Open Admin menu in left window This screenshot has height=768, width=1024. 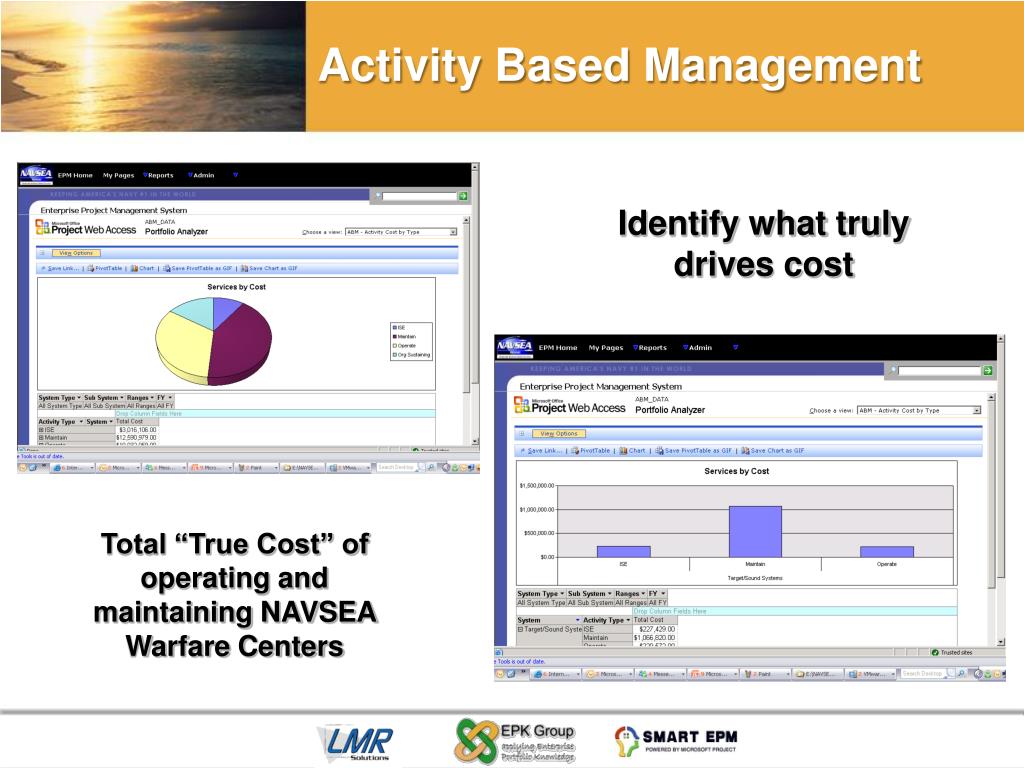[x=202, y=175]
